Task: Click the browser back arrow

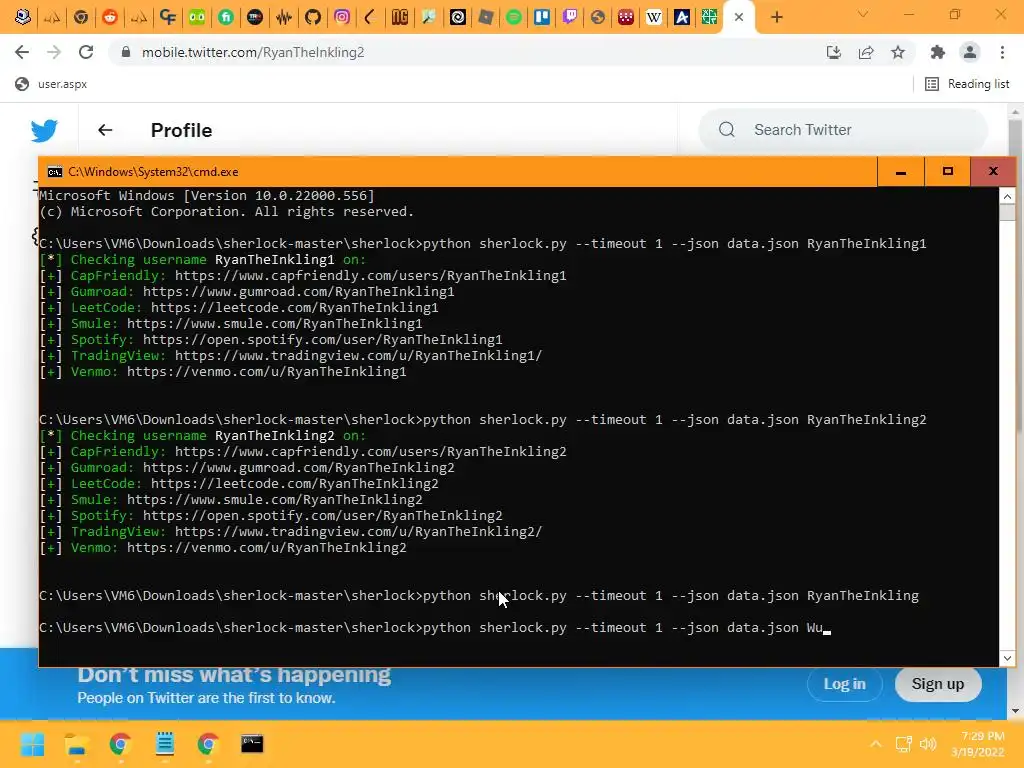Action: (22, 52)
